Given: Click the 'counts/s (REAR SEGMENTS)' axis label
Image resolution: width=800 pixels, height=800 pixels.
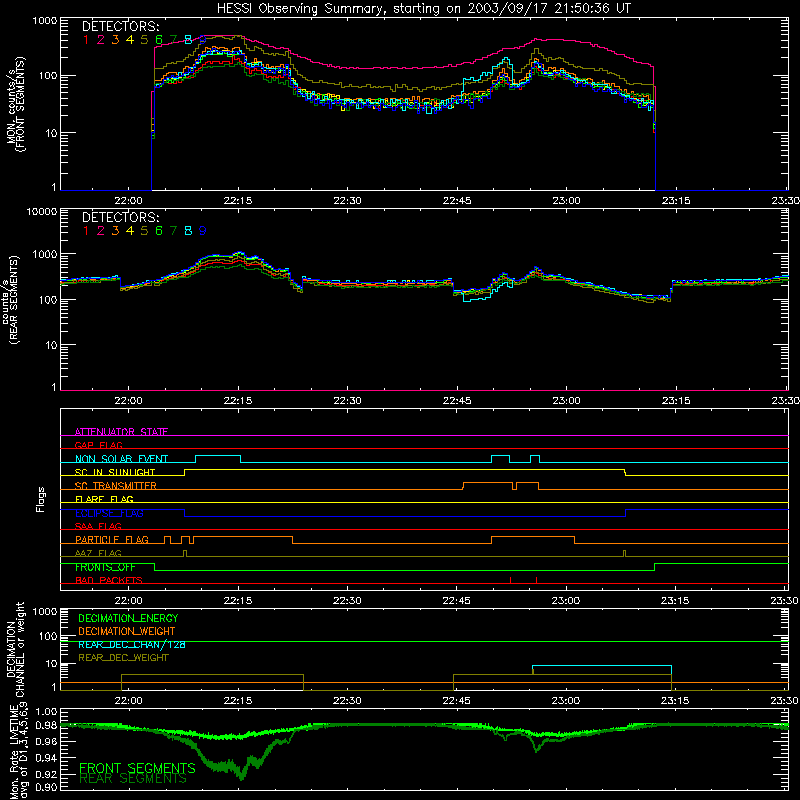Looking at the screenshot, I should (x=9, y=301).
